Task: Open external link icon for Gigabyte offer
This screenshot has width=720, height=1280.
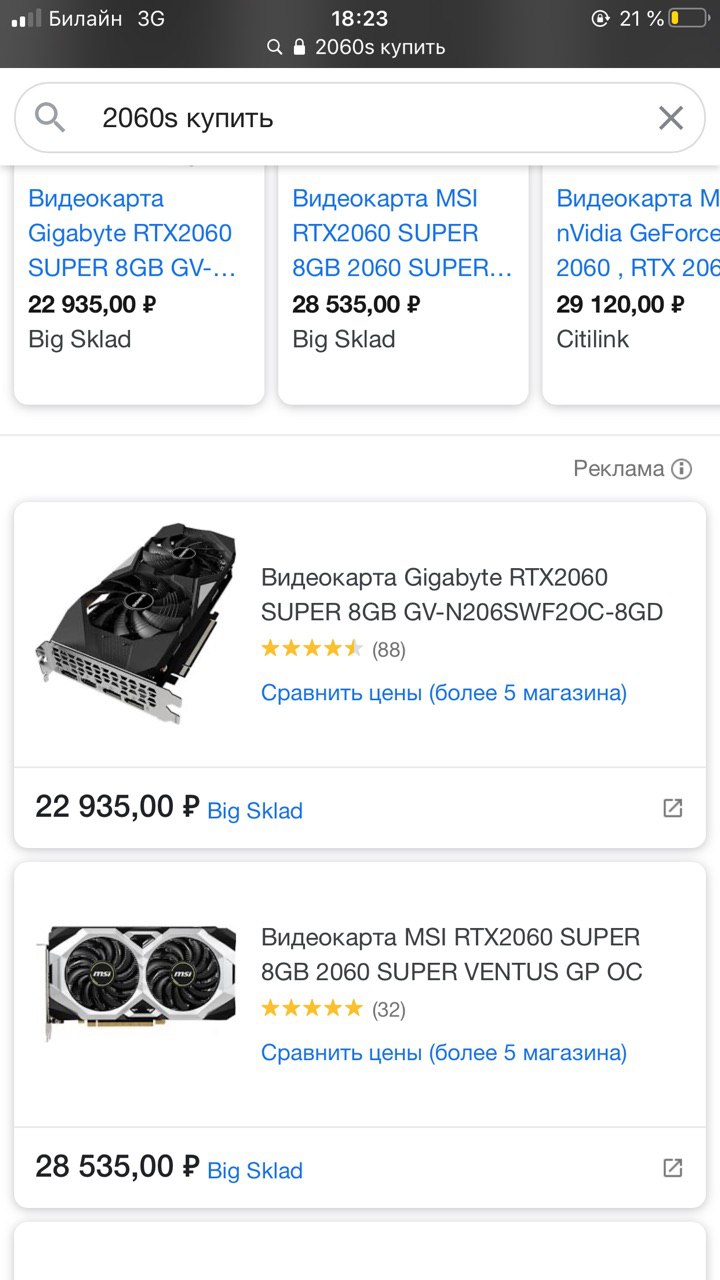Action: coord(673,808)
